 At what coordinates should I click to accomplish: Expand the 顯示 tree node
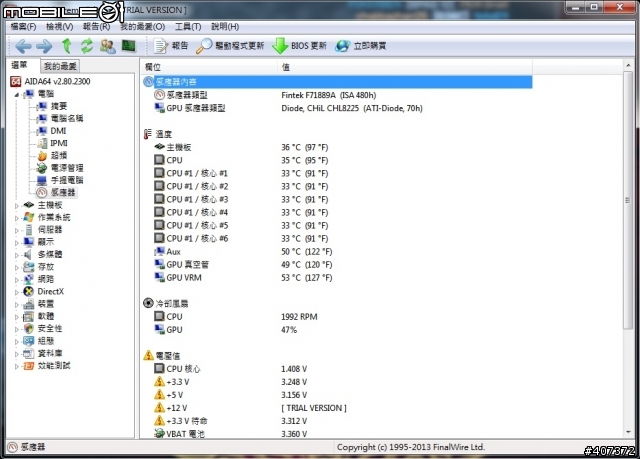point(17,243)
